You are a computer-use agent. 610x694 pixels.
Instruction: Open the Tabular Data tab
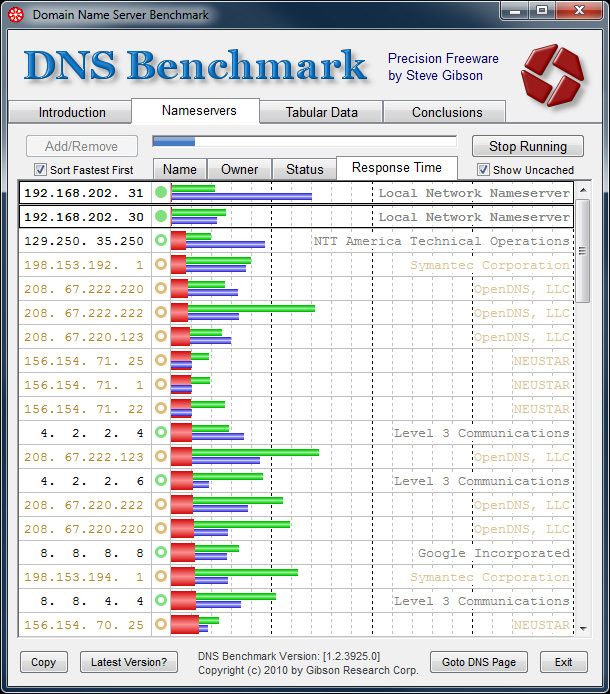[x=321, y=112]
